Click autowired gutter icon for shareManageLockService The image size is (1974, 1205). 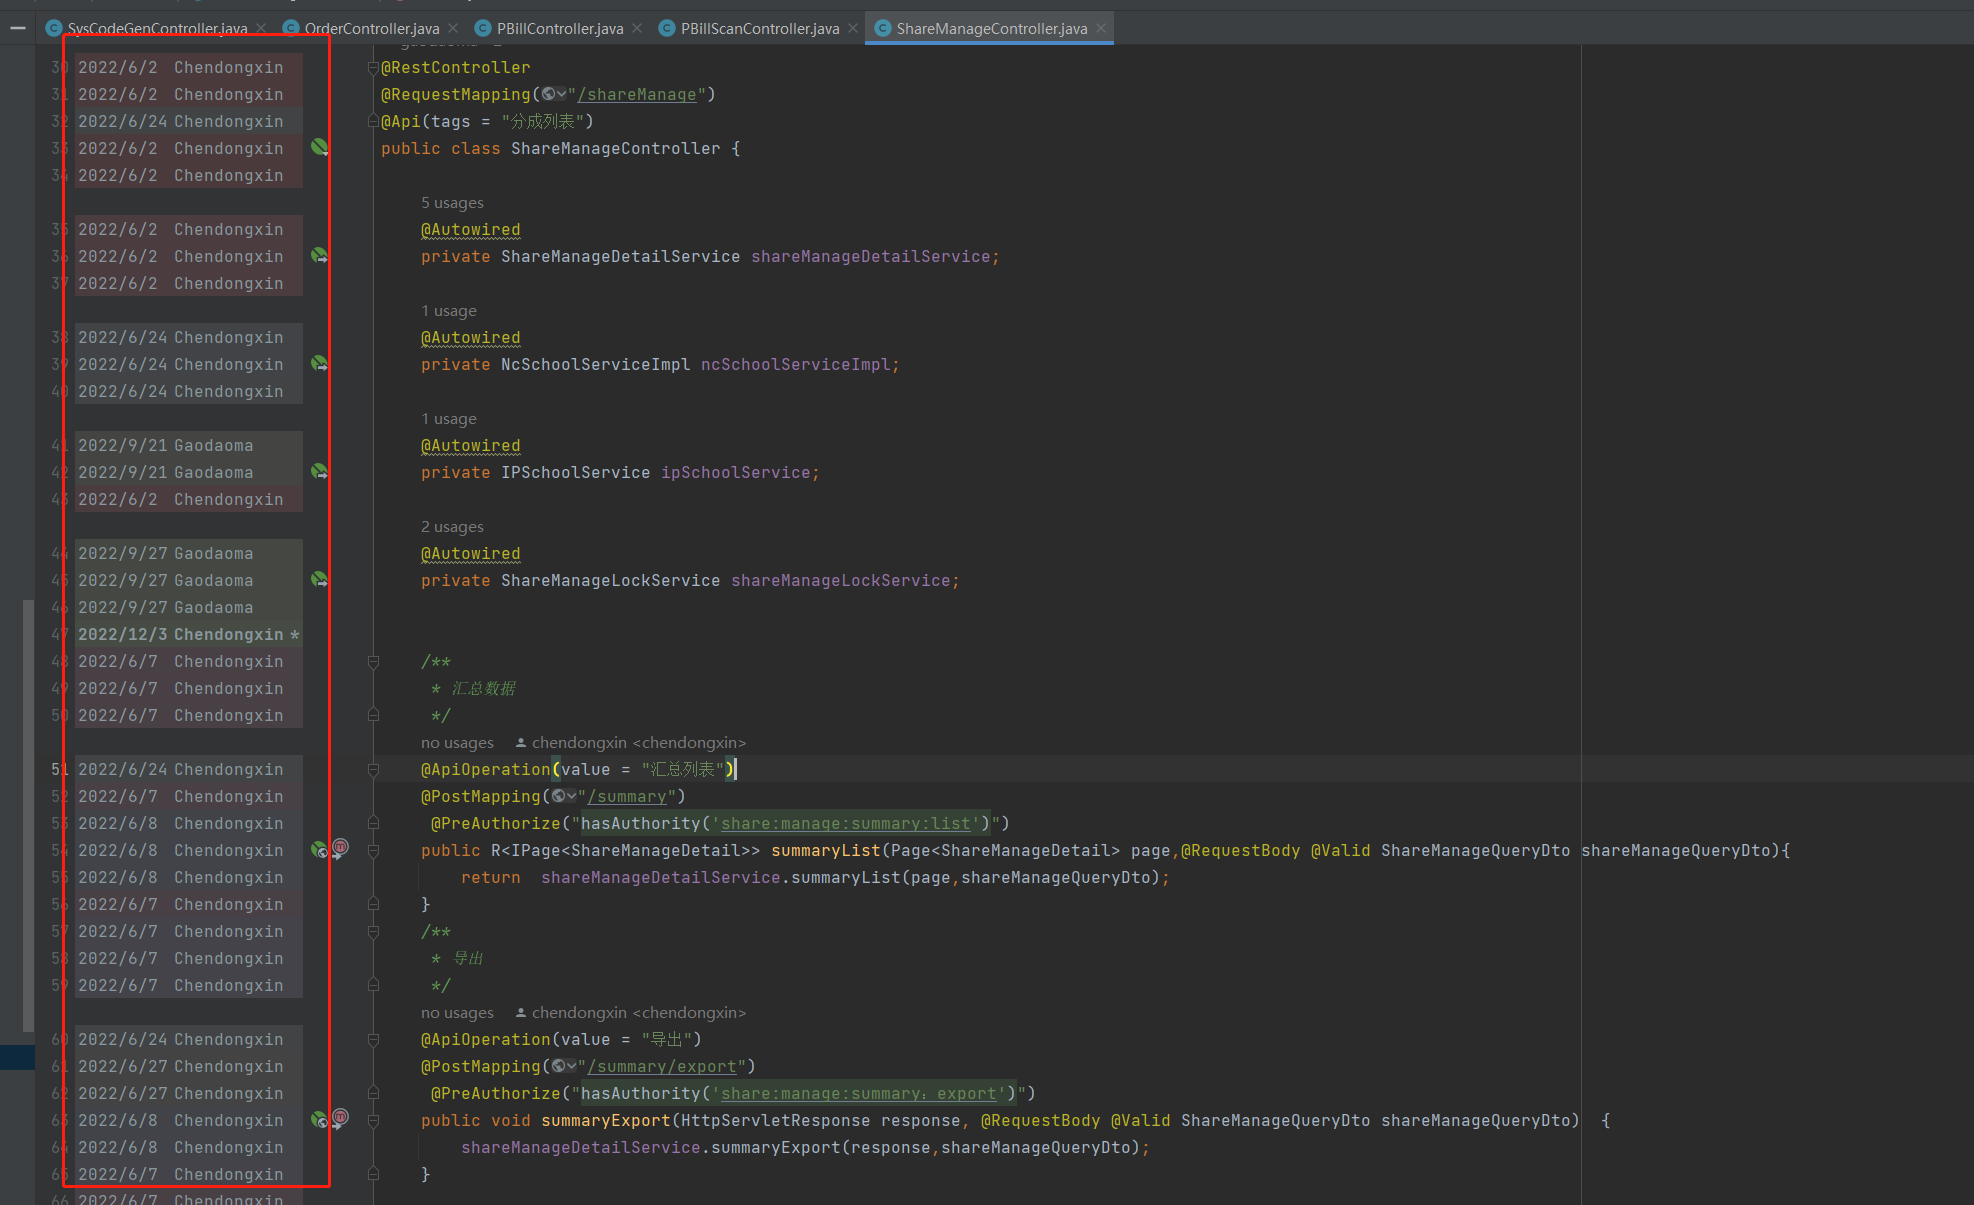319,579
